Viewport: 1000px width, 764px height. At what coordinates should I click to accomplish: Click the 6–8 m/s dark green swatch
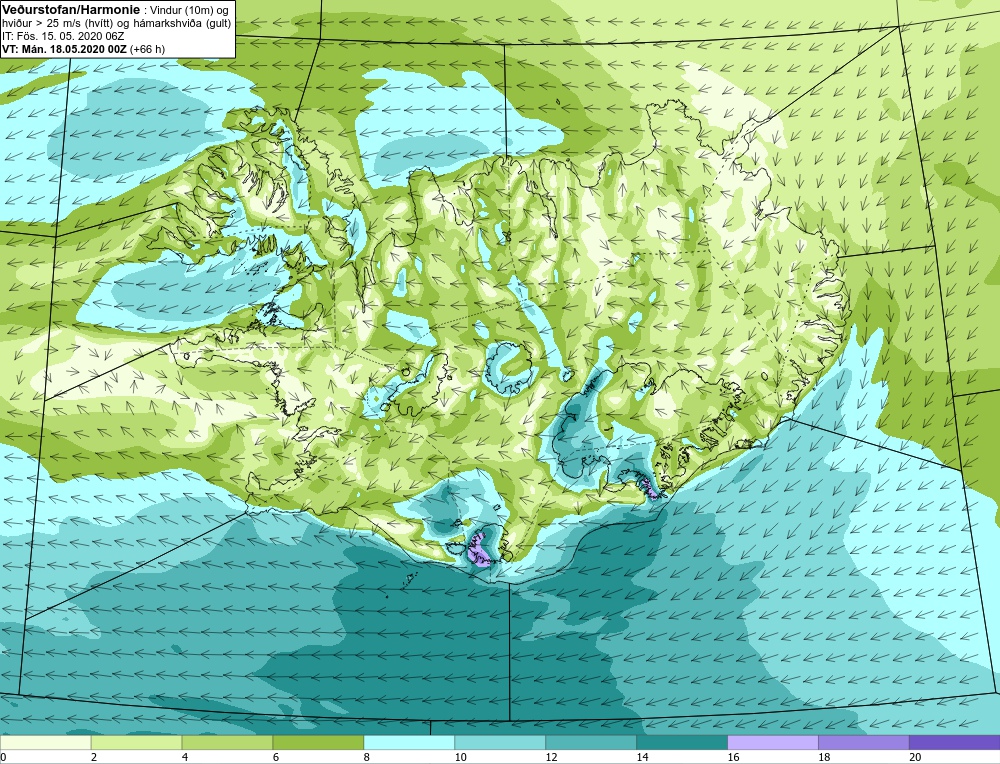(x=318, y=742)
